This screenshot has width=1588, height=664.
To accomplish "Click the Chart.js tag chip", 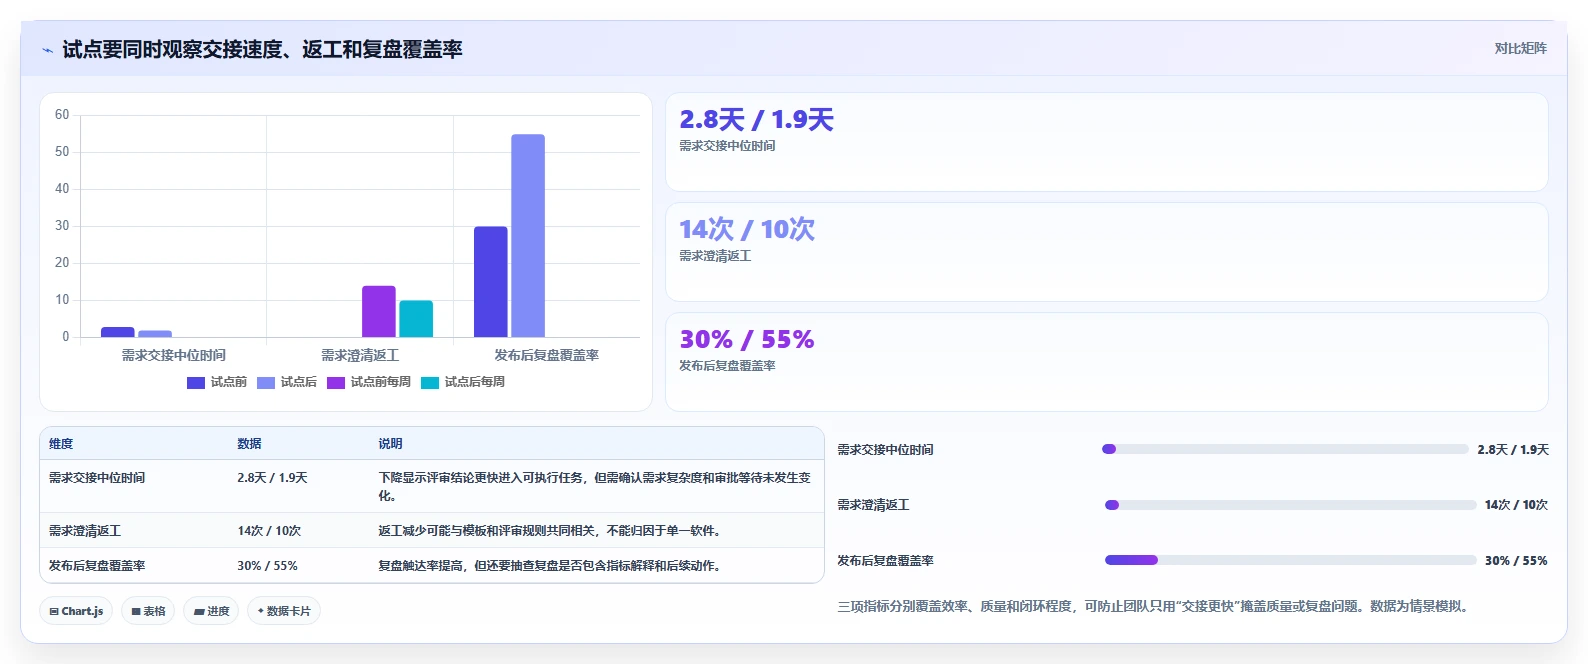I will point(76,611).
